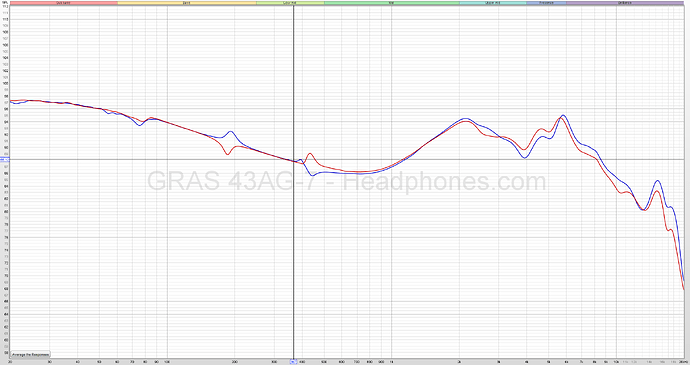The image size is (690, 365).
Task: Click the 2k label on frequency axis
Action: (x=459, y=361)
